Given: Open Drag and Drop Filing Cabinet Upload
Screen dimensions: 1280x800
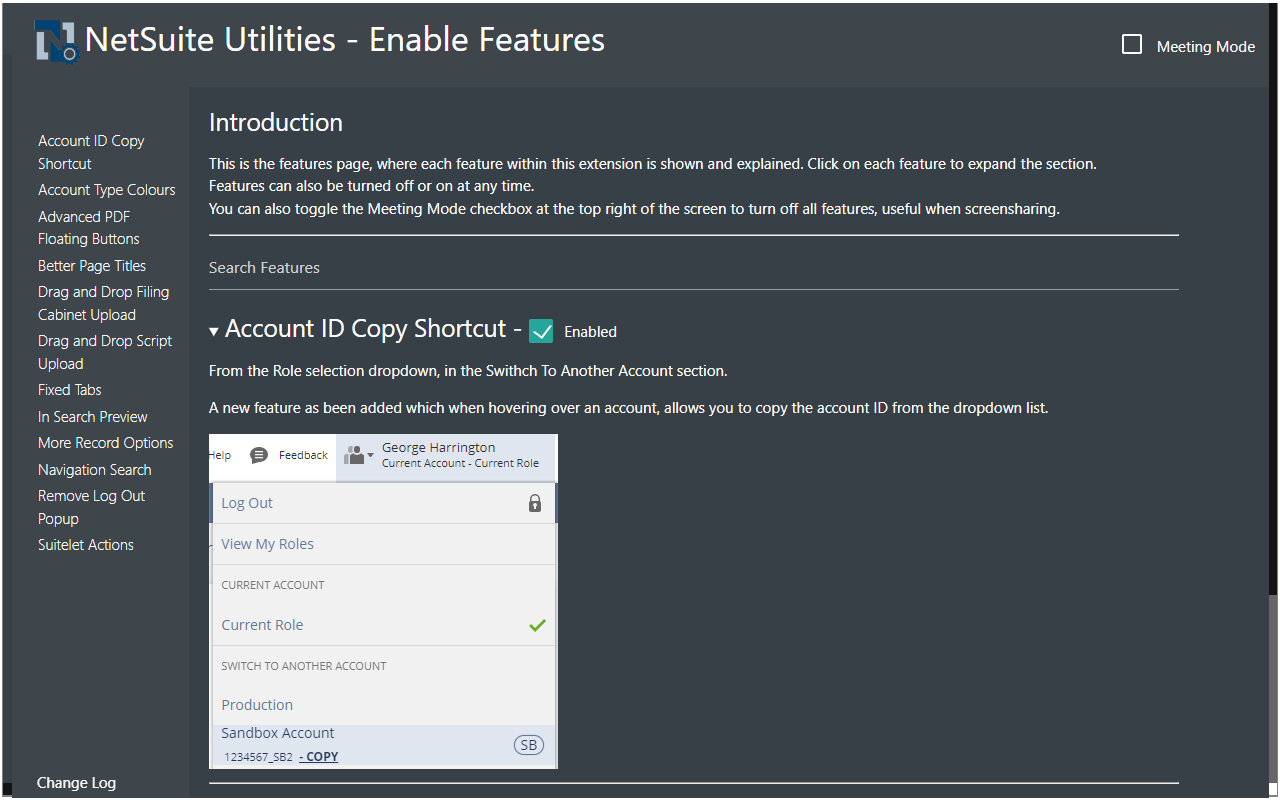Looking at the screenshot, I should 104,303.
